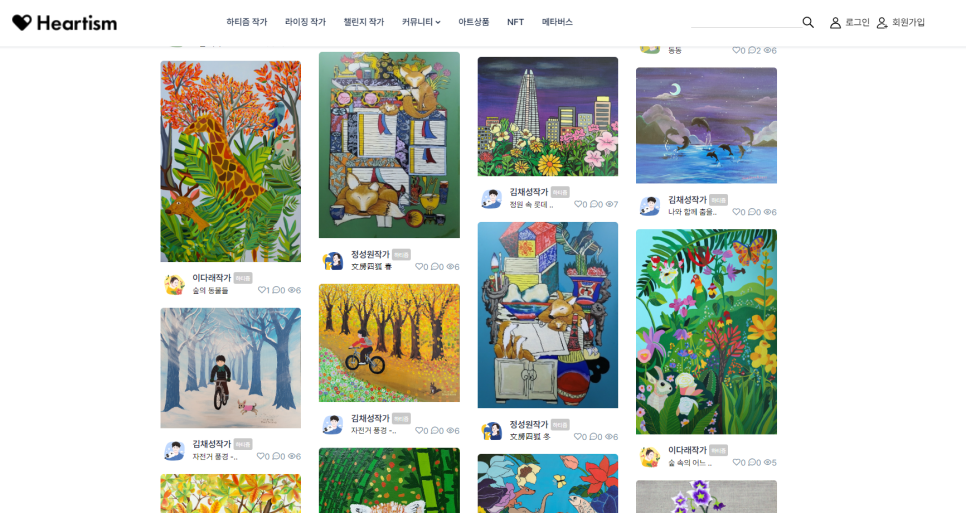
Task: Click comment icon under blue fox bookshelf painting
Action: pos(594,437)
